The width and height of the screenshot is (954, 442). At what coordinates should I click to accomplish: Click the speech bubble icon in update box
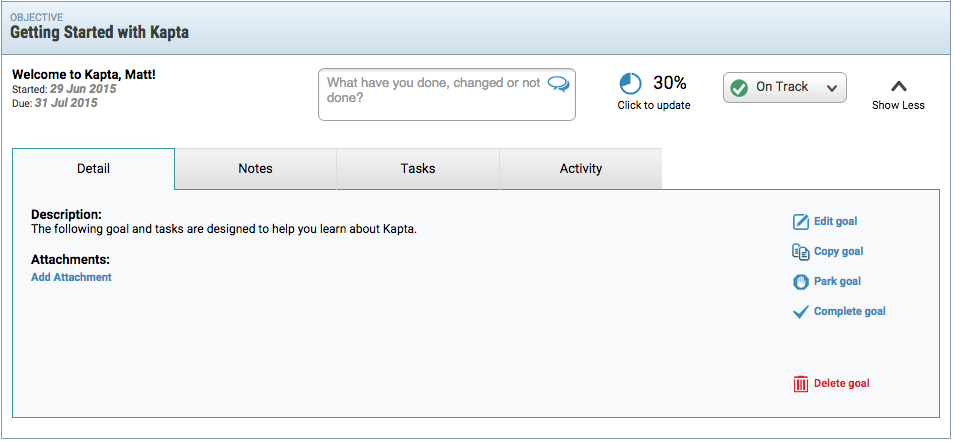tap(558, 84)
